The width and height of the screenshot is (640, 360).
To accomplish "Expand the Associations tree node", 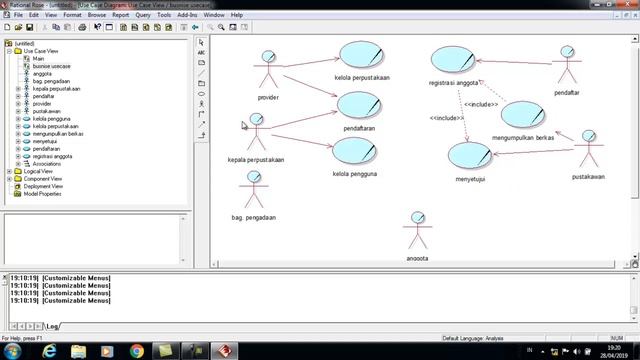I will pyautogui.click(x=18, y=164).
